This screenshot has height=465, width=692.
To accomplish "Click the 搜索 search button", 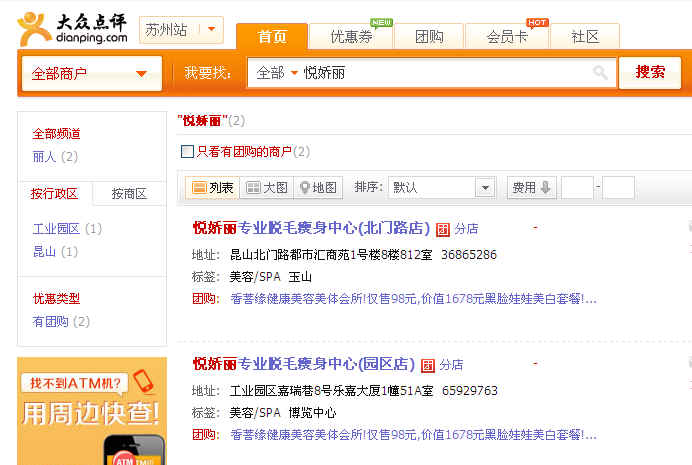I will [x=650, y=72].
